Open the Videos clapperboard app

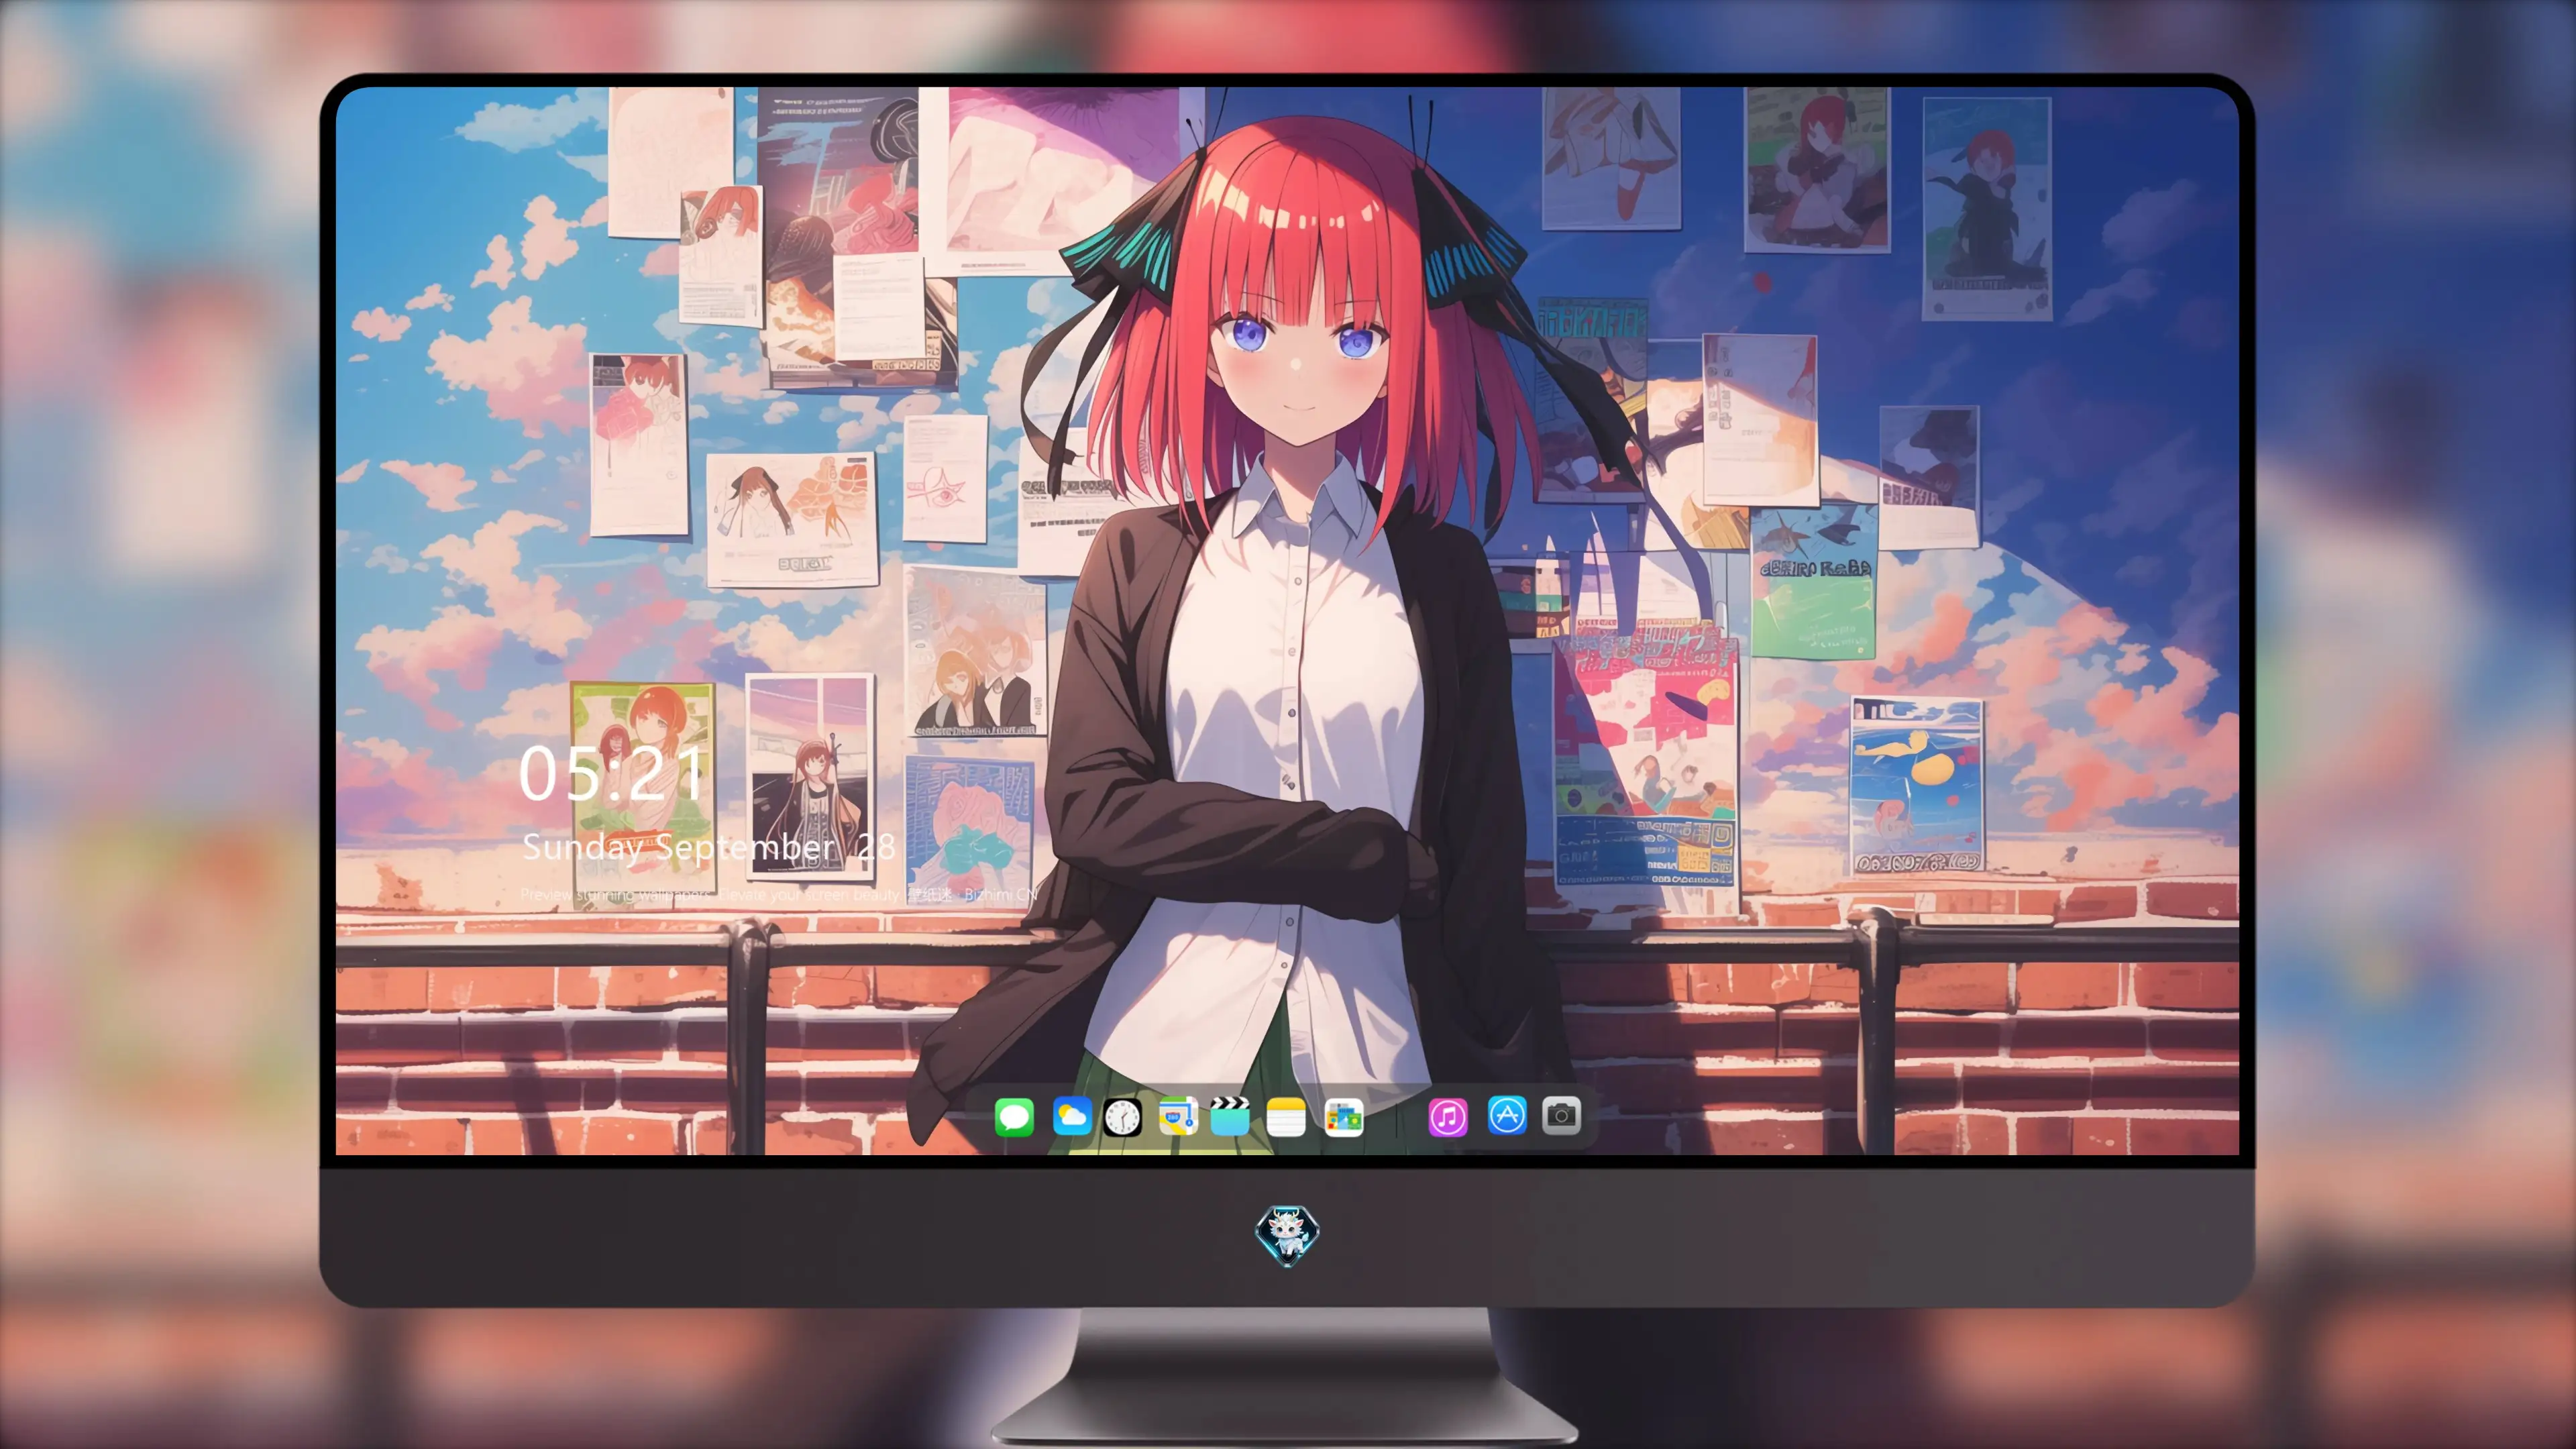[x=1230, y=1116]
